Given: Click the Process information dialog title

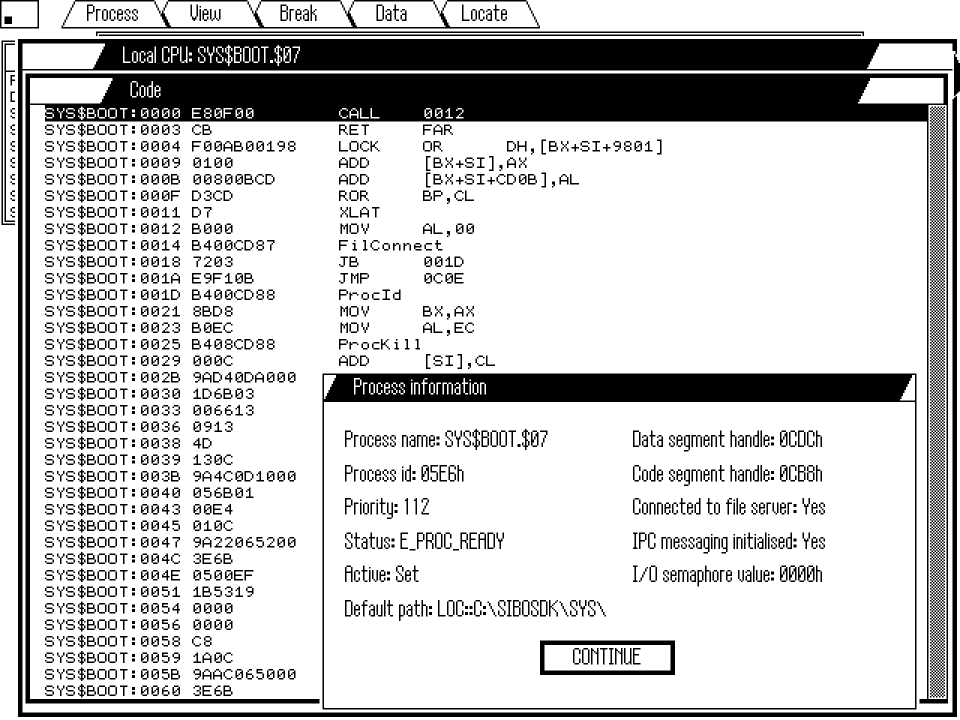Looking at the screenshot, I should pos(420,388).
